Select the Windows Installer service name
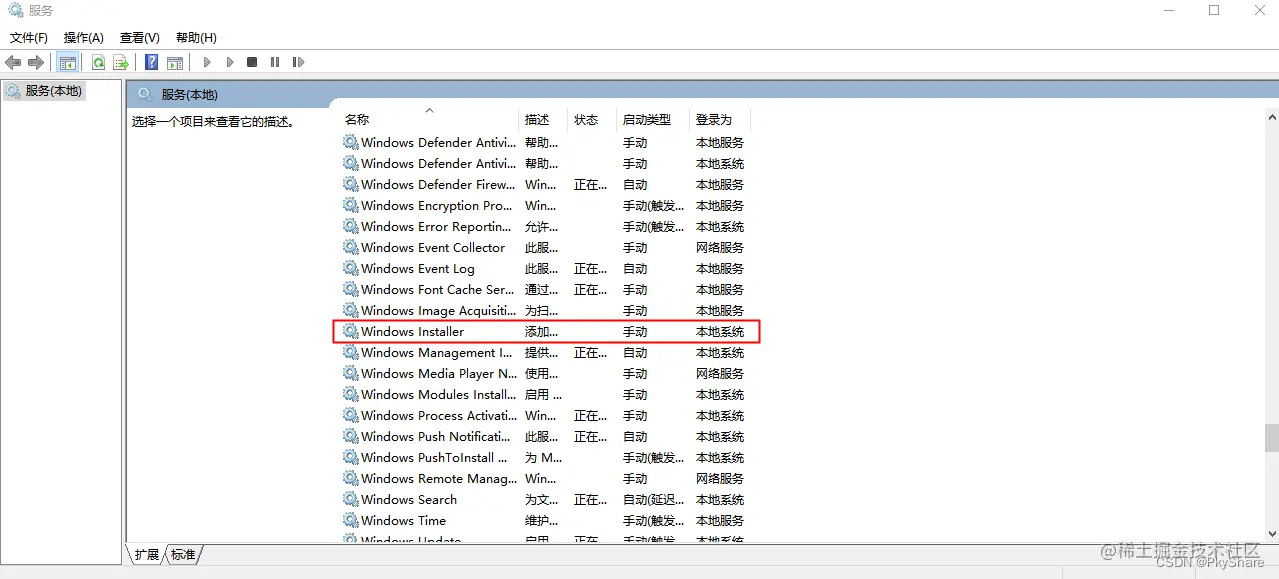 pos(412,331)
